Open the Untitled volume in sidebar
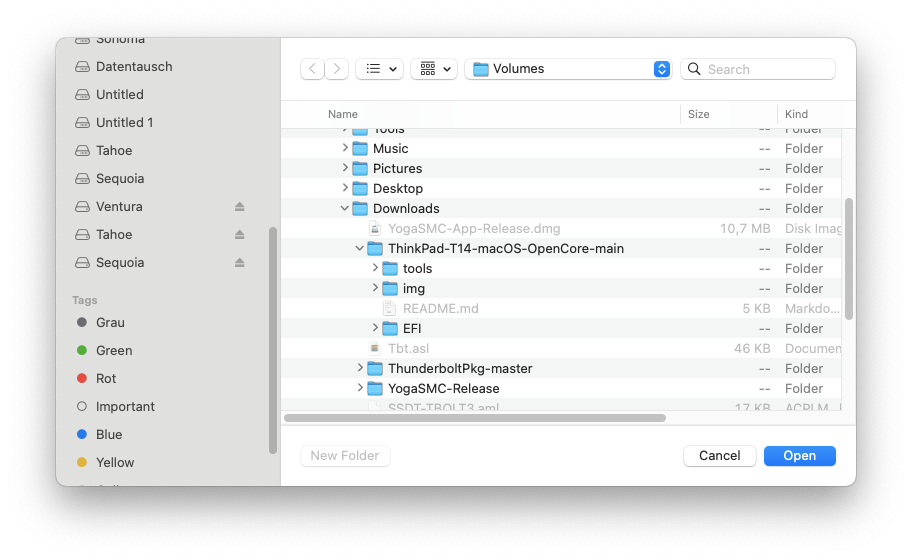This screenshot has height=560, width=912. [120, 94]
